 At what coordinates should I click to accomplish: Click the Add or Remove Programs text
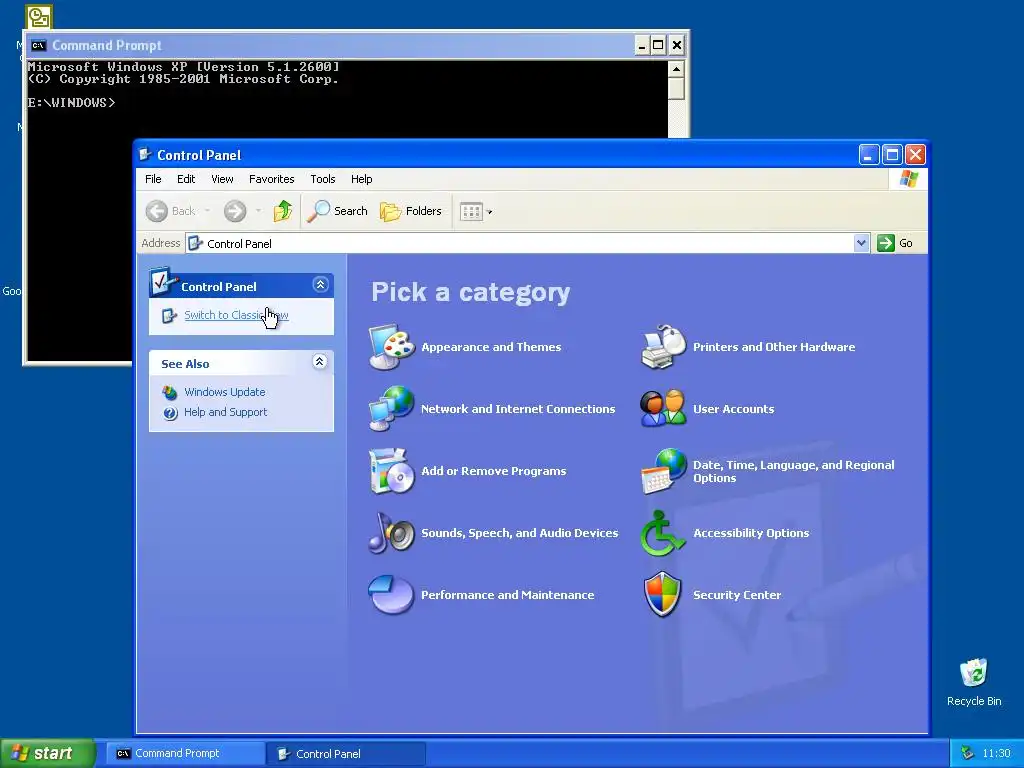point(494,471)
